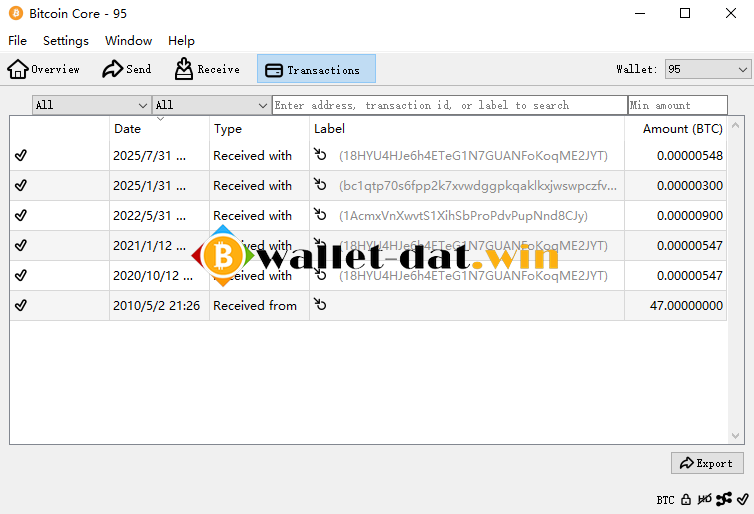Click the receive arrow icon in 2010/5/2 row

320,304
